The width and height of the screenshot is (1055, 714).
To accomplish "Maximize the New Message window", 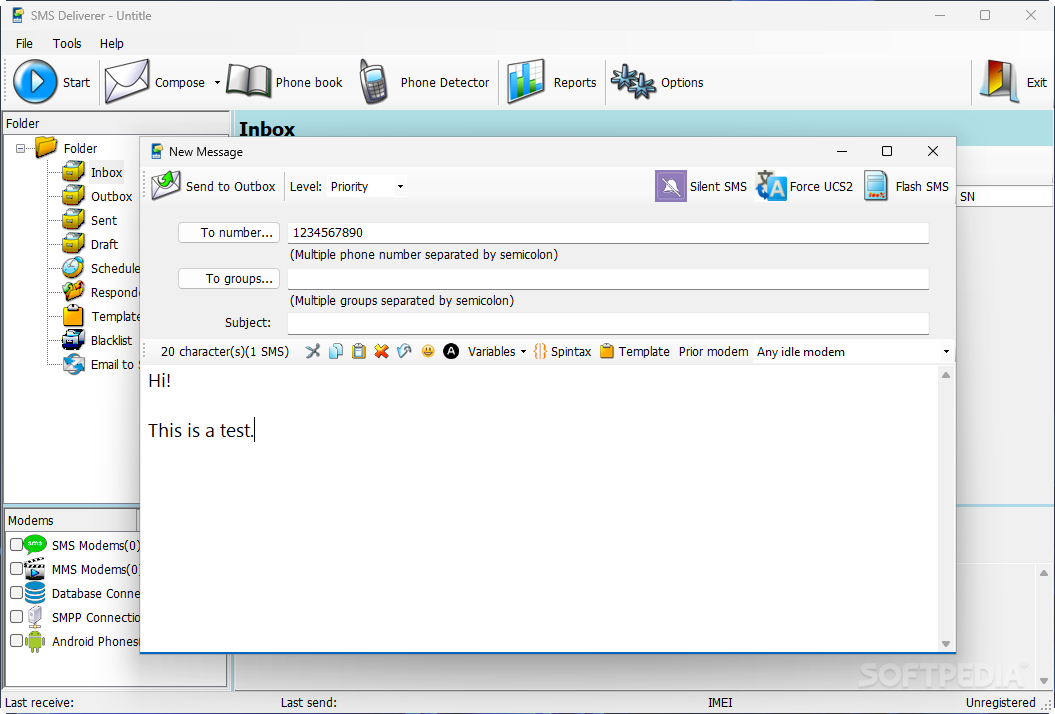I will click(887, 151).
